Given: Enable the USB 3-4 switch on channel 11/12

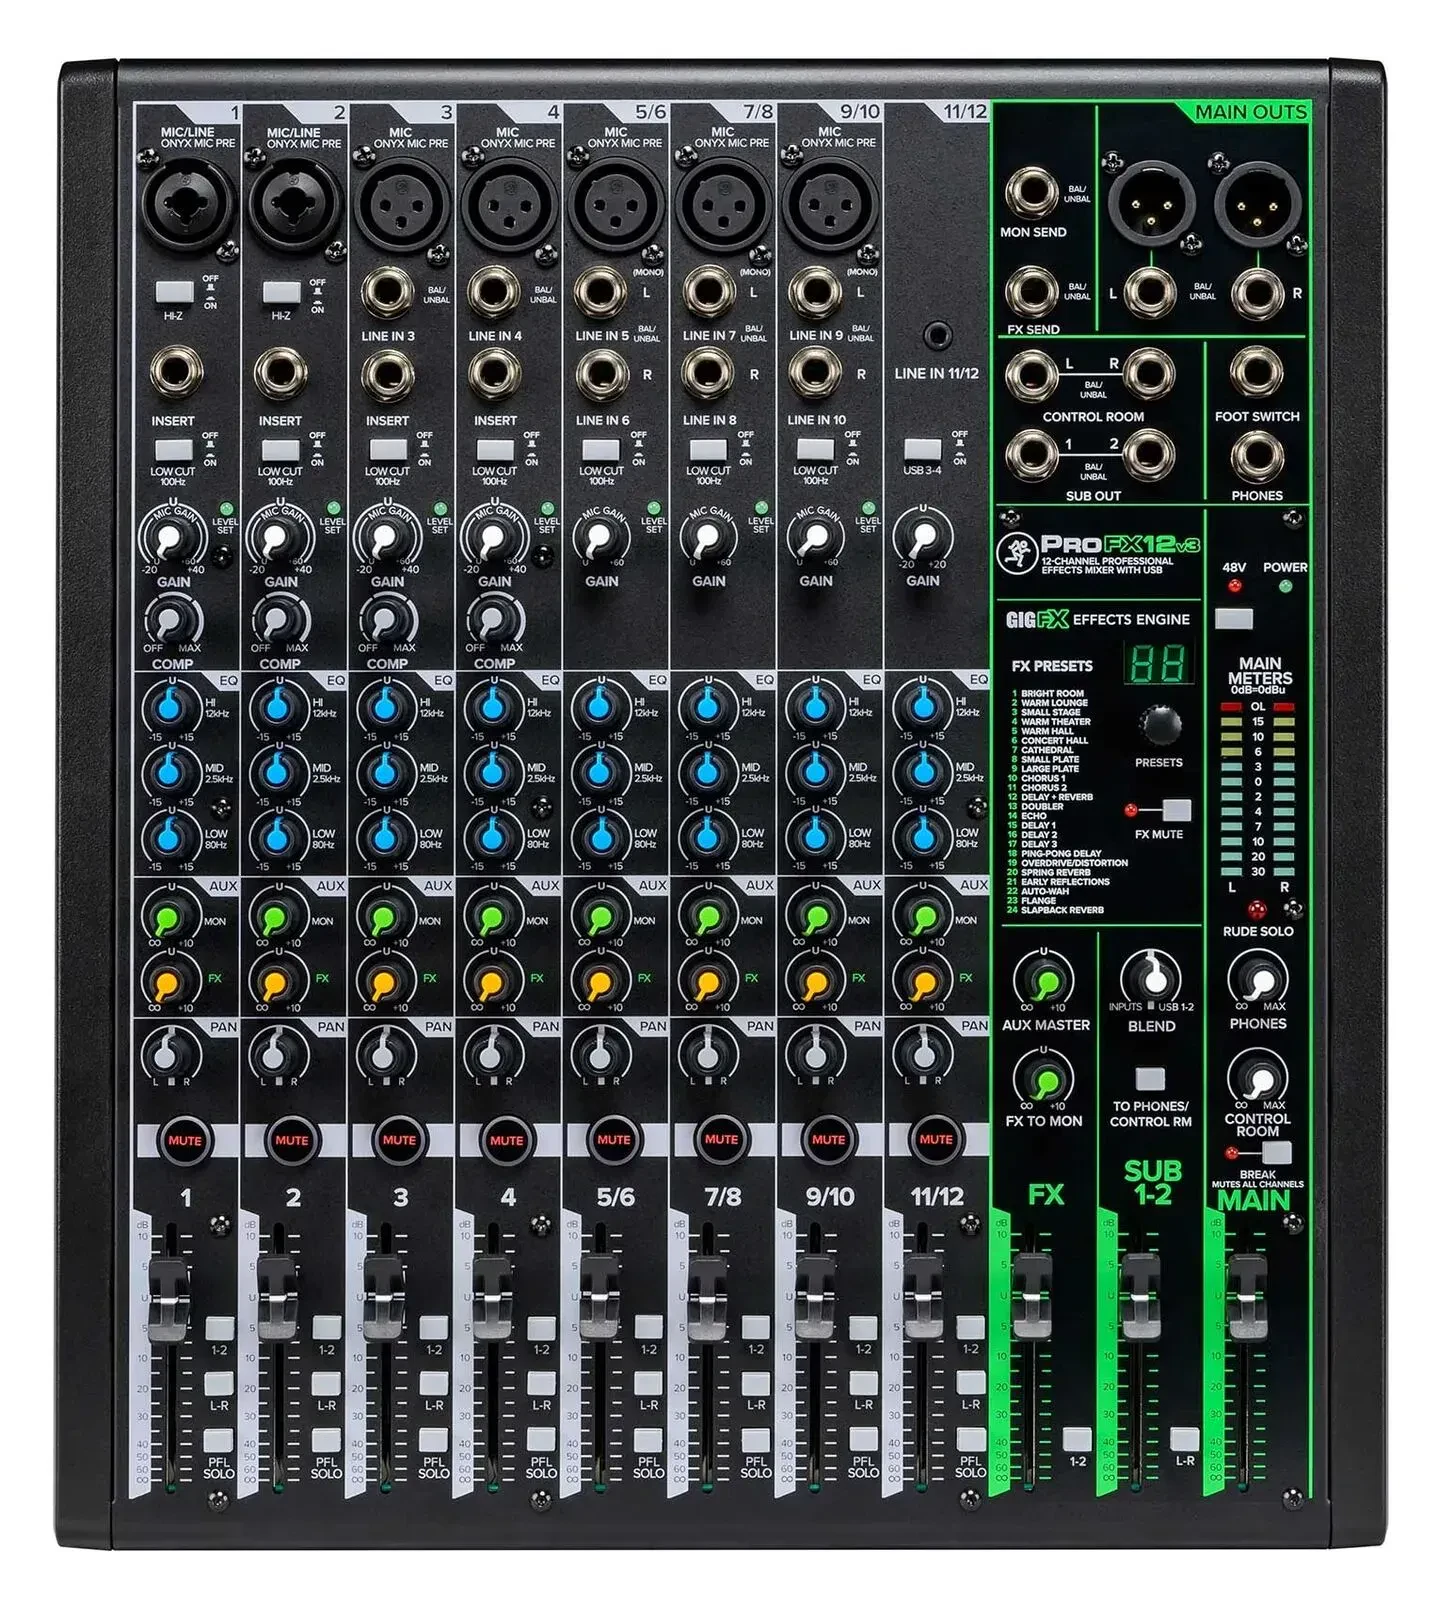Looking at the screenshot, I should tap(921, 448).
